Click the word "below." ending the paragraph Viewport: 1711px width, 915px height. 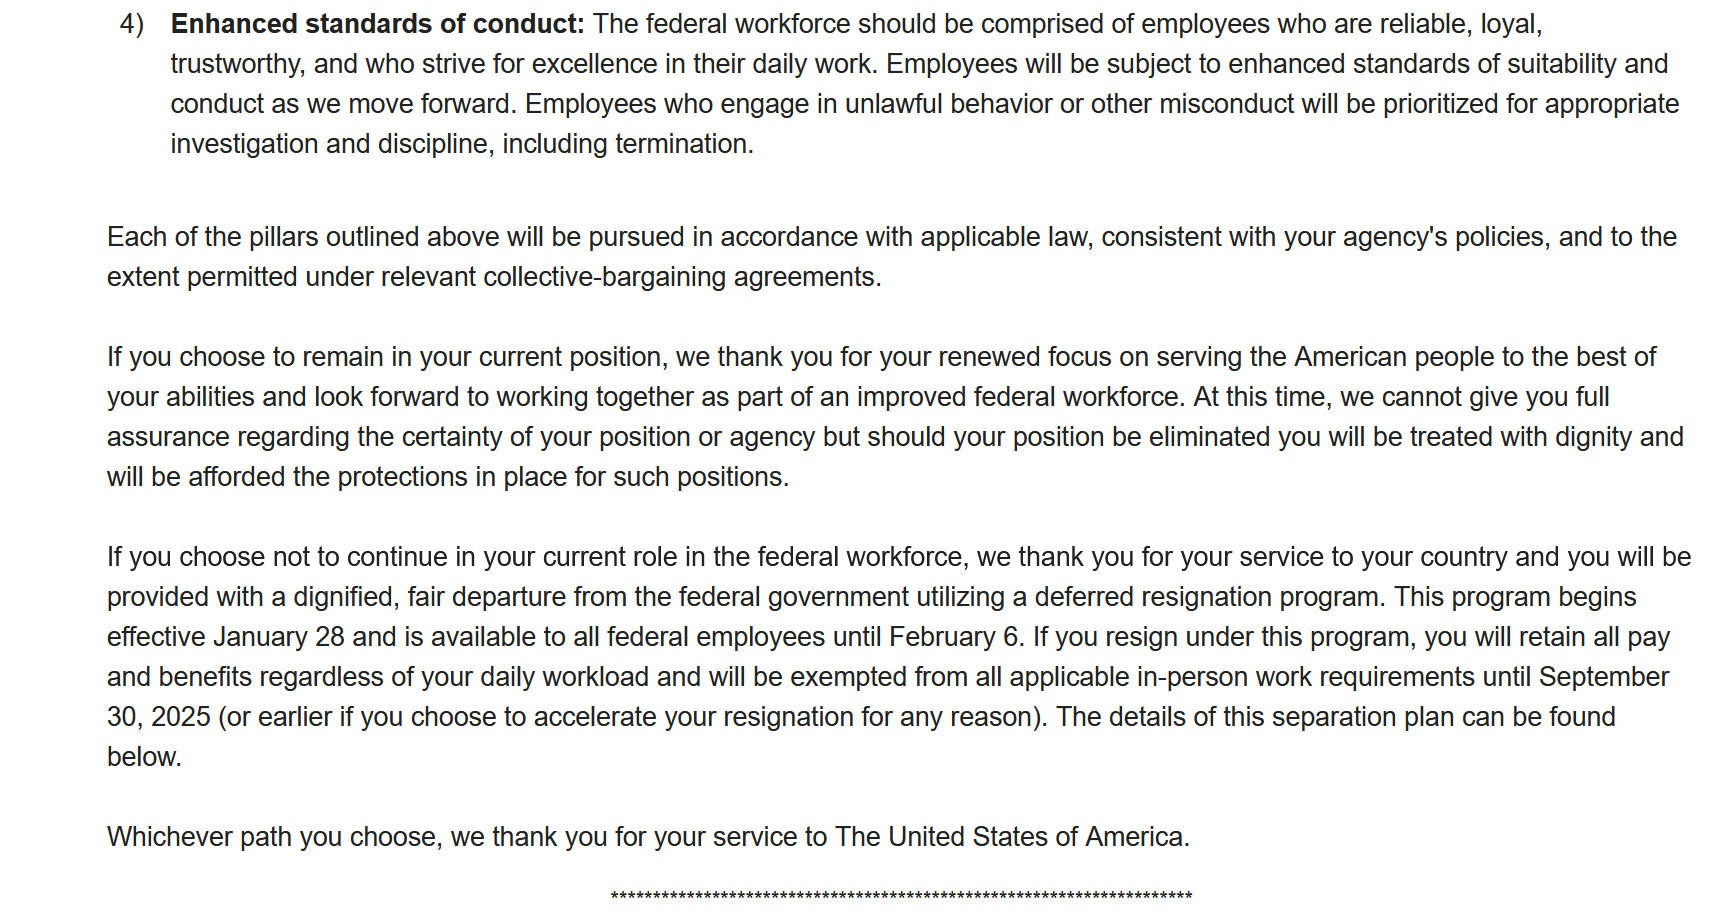click(x=144, y=757)
